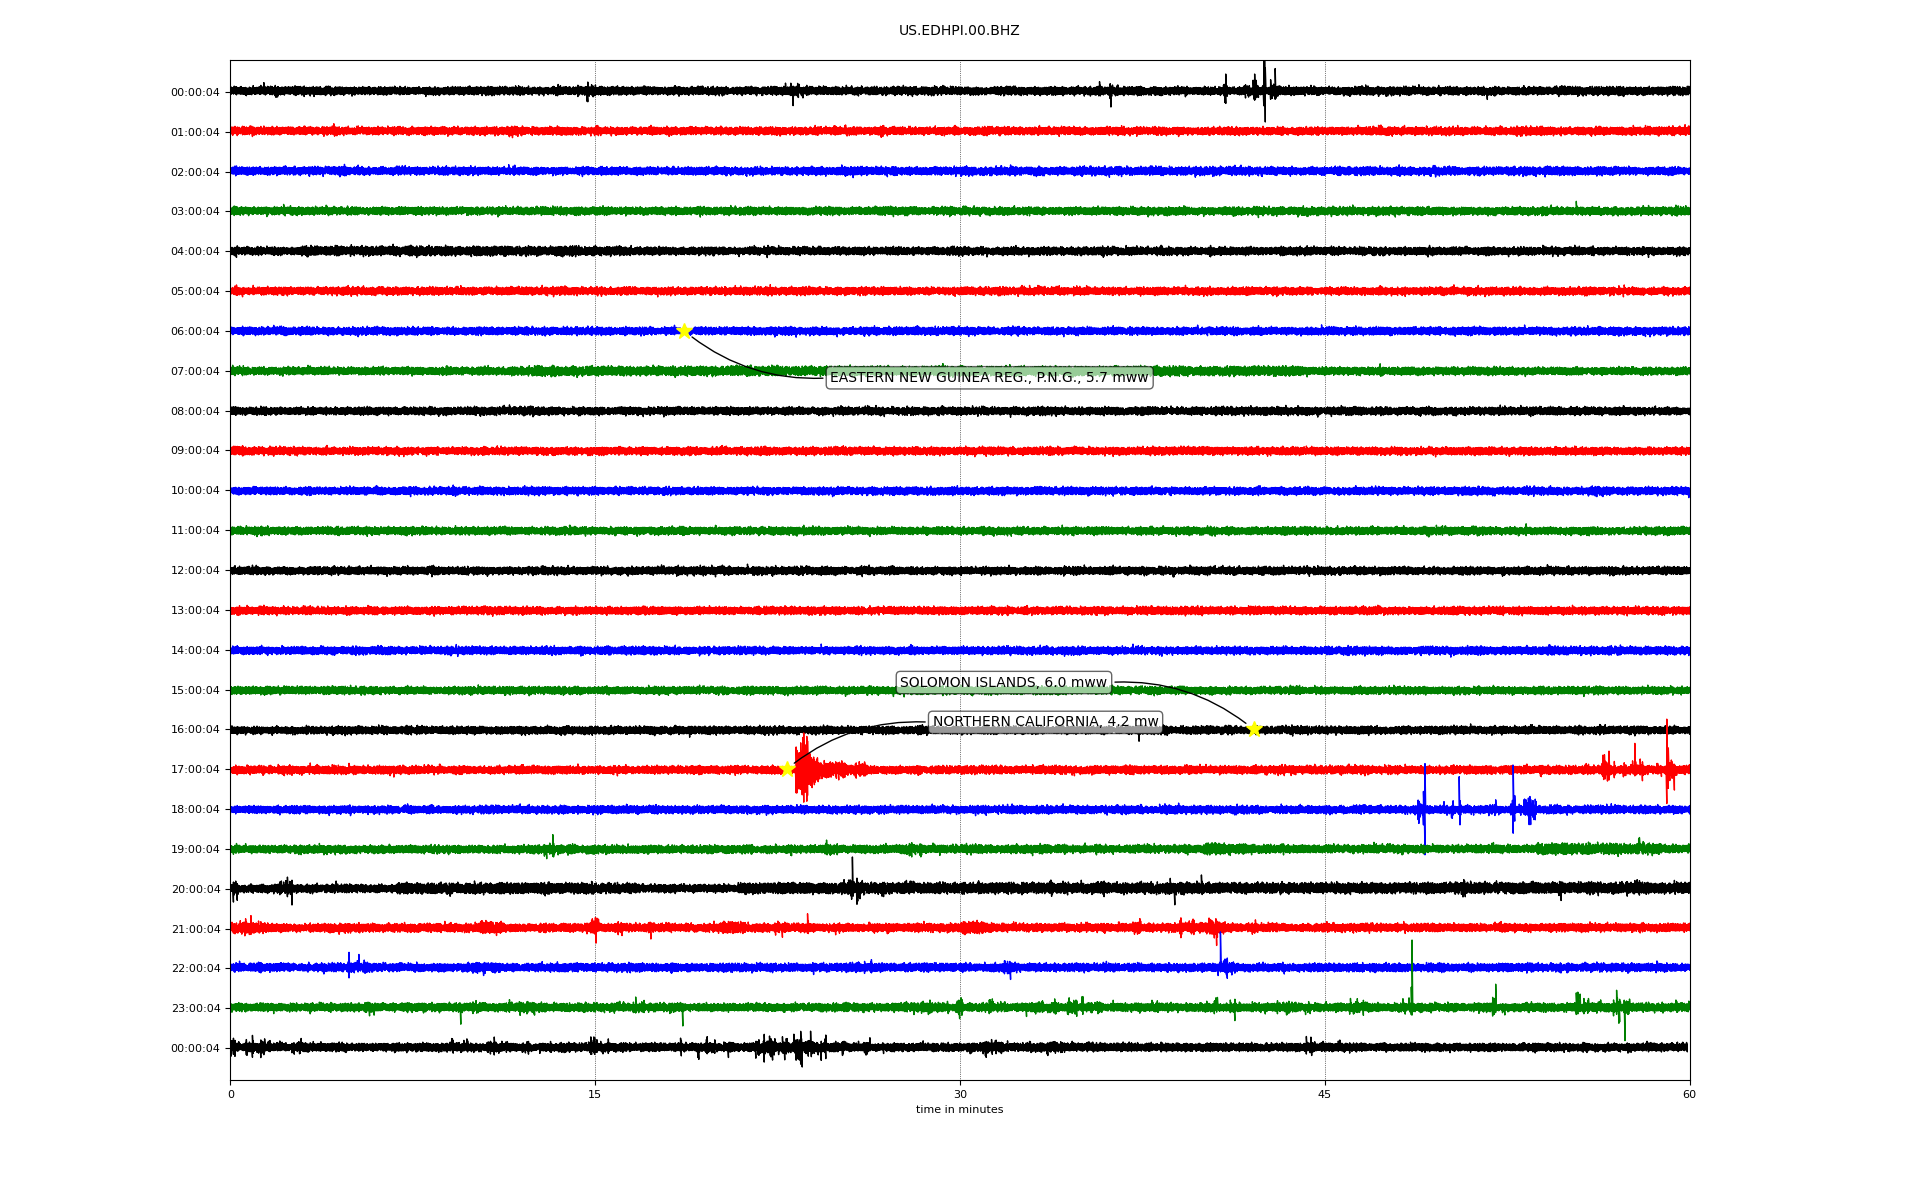1920x1200 pixels.
Task: Click the Solomon Islands event star marker
Action: [1254, 729]
